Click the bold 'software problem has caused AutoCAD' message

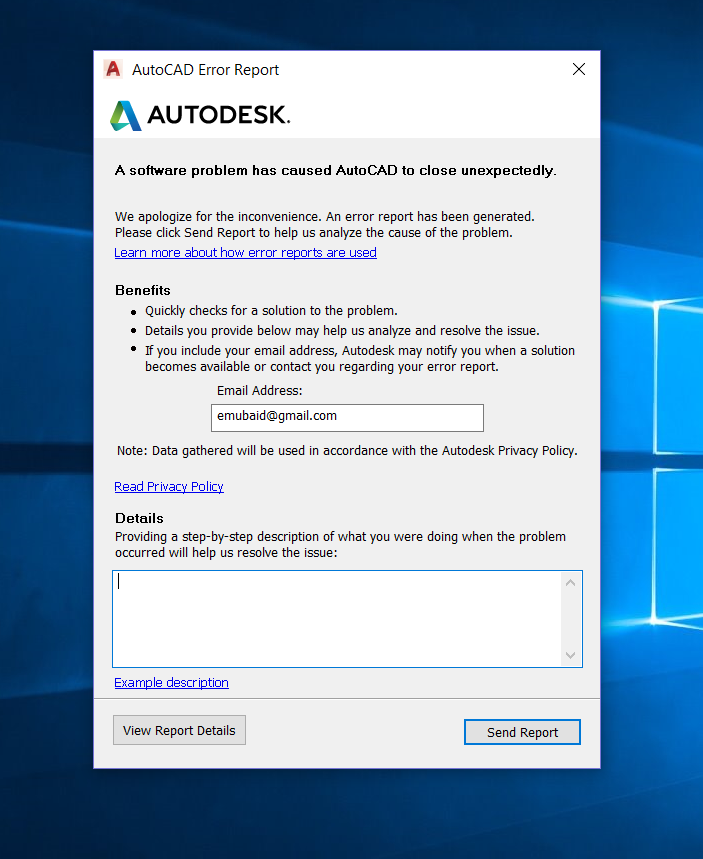click(x=336, y=170)
